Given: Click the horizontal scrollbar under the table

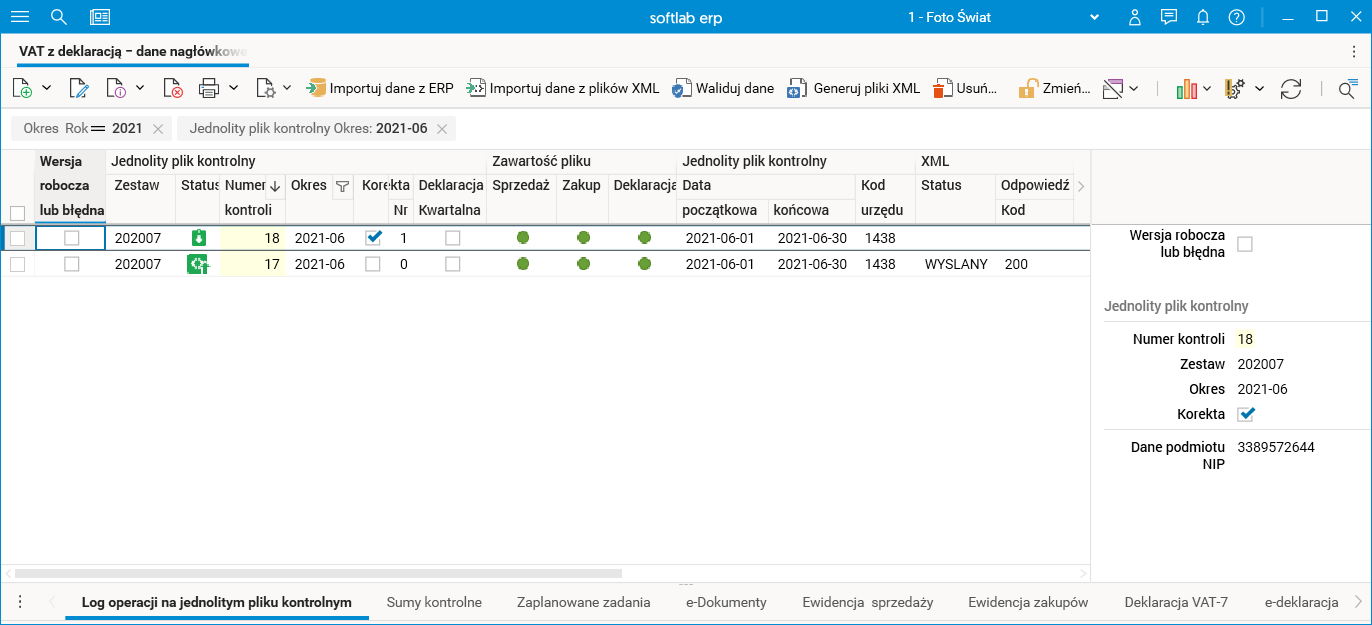Looking at the screenshot, I should click(318, 574).
